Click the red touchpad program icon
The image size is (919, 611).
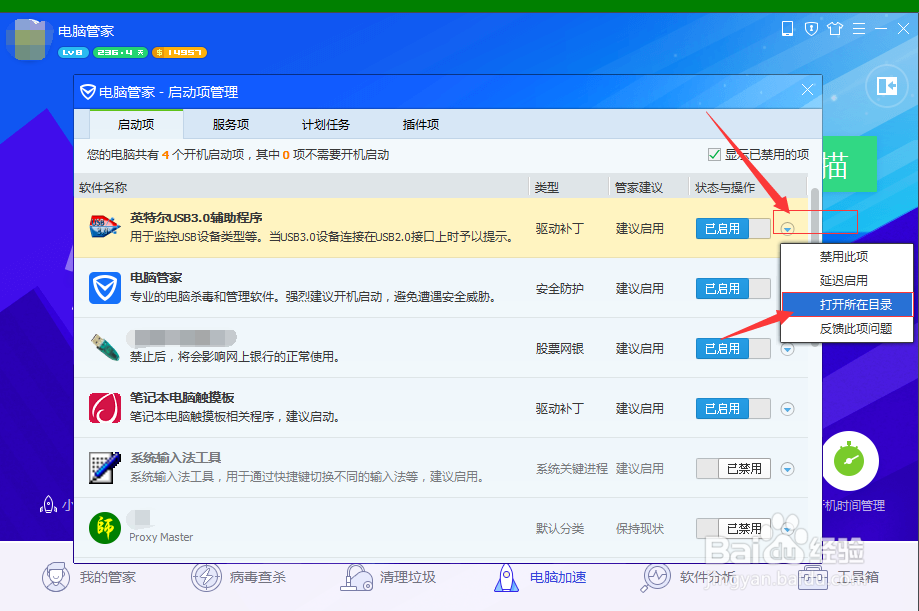pos(105,408)
